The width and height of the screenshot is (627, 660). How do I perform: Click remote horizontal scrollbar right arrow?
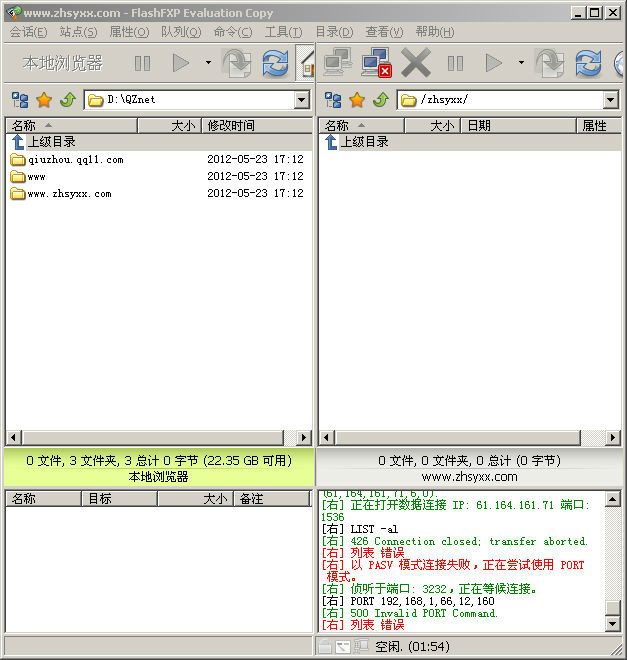point(613,438)
